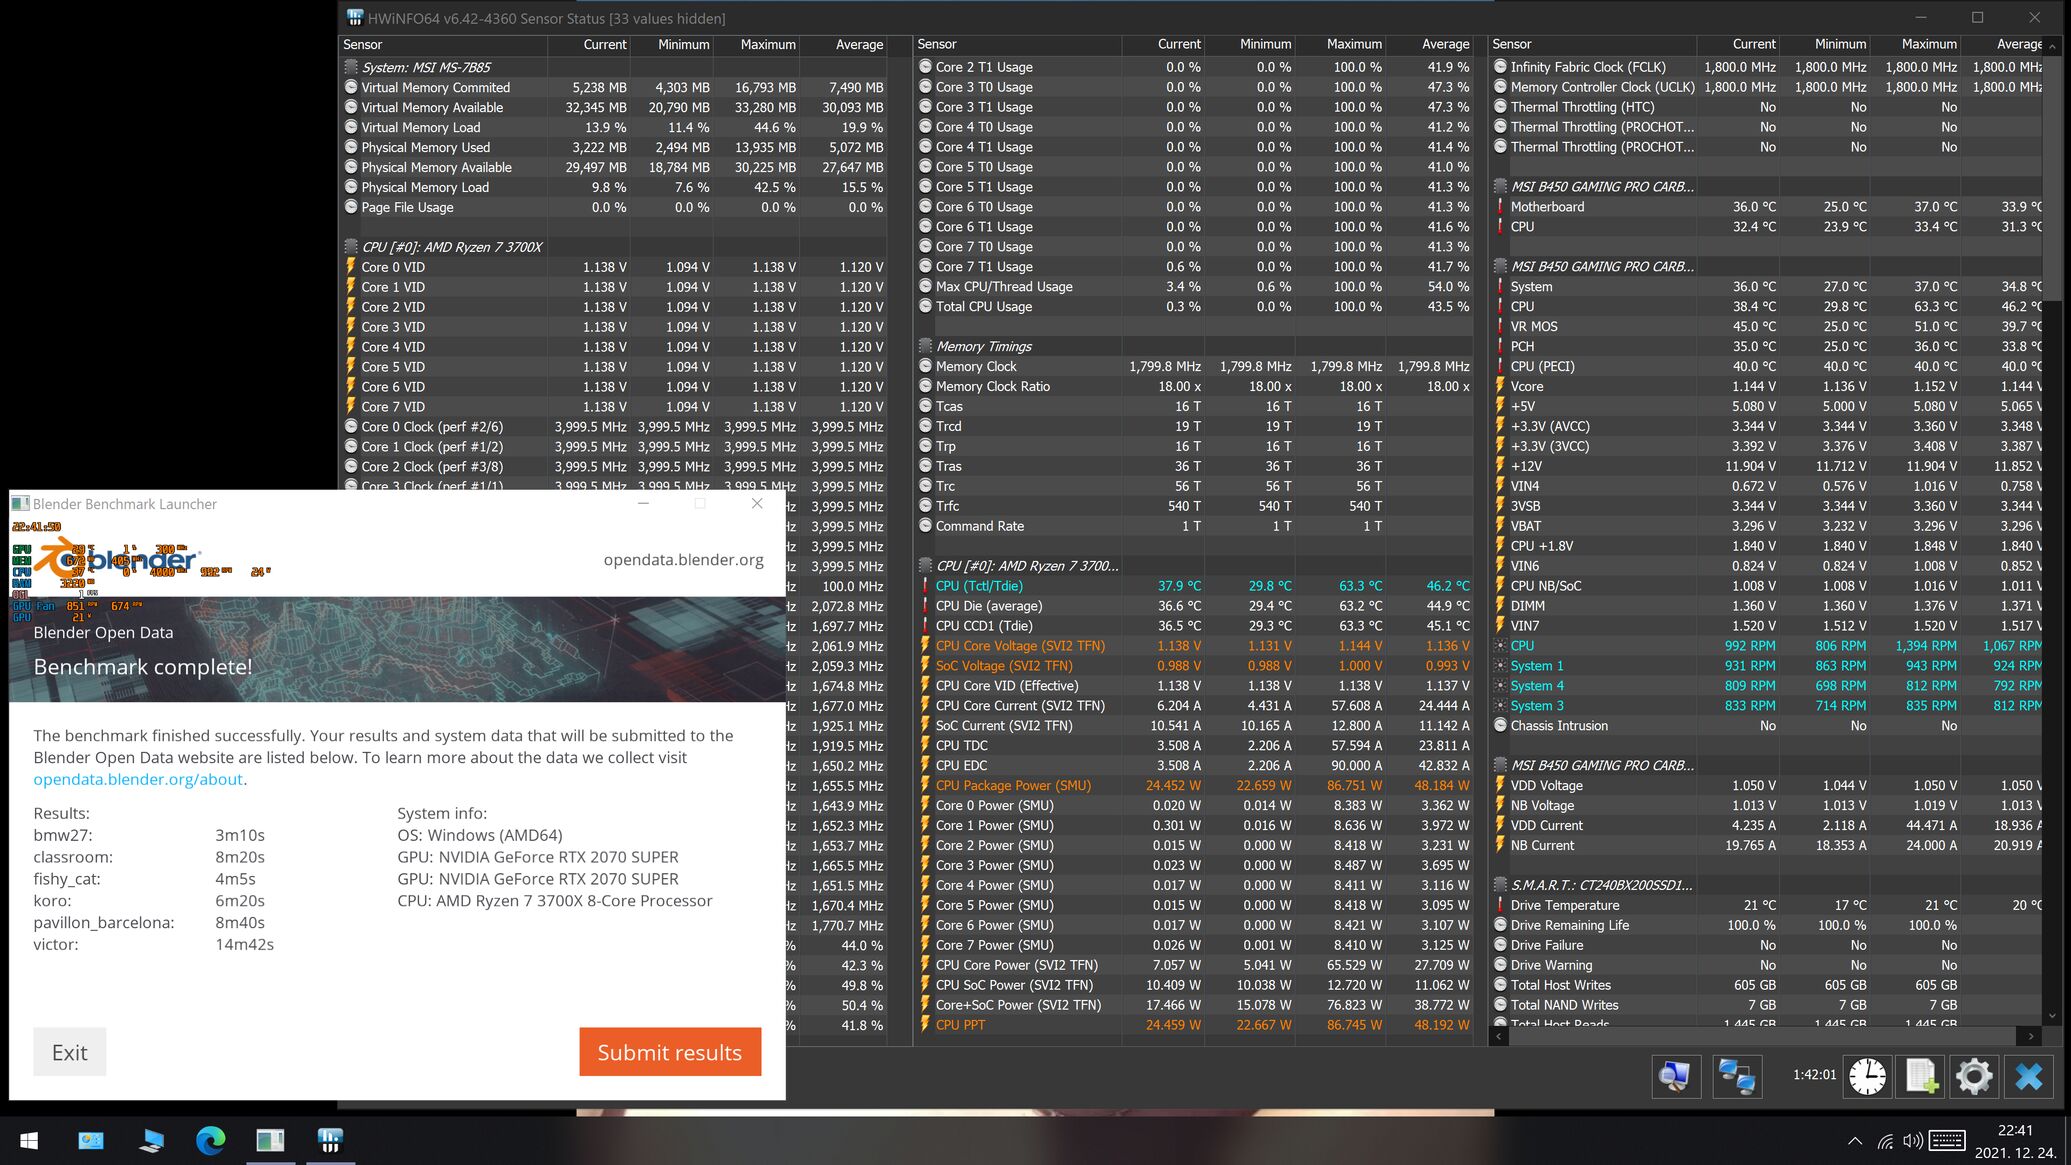Image resolution: width=2071 pixels, height=1165 pixels.
Task: Open the opendata.blender.org/about link
Action: tap(138, 779)
